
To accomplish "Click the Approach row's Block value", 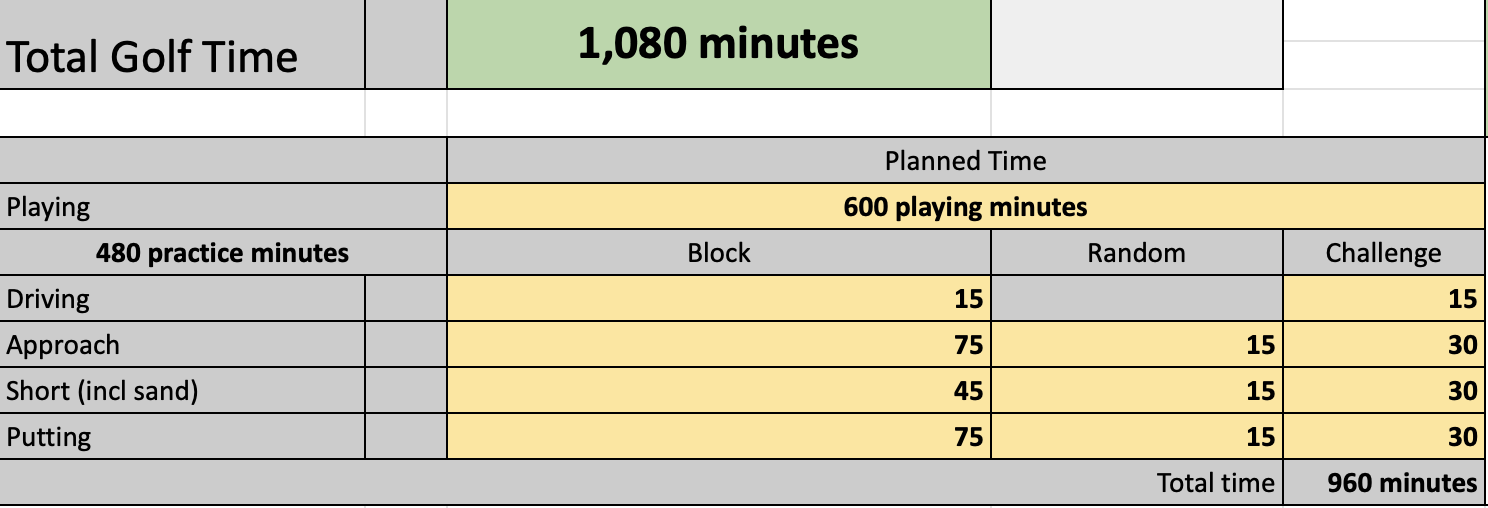I will coord(718,345).
